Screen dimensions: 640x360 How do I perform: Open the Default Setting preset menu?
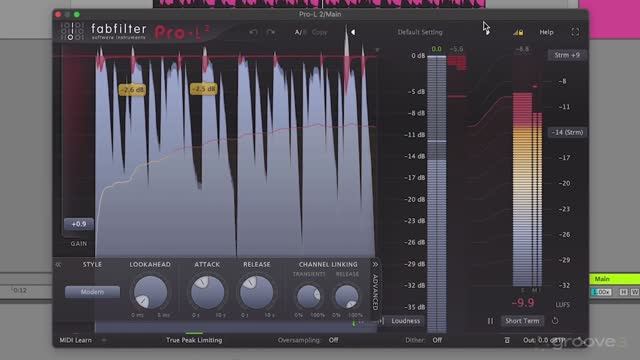pyautogui.click(x=420, y=32)
